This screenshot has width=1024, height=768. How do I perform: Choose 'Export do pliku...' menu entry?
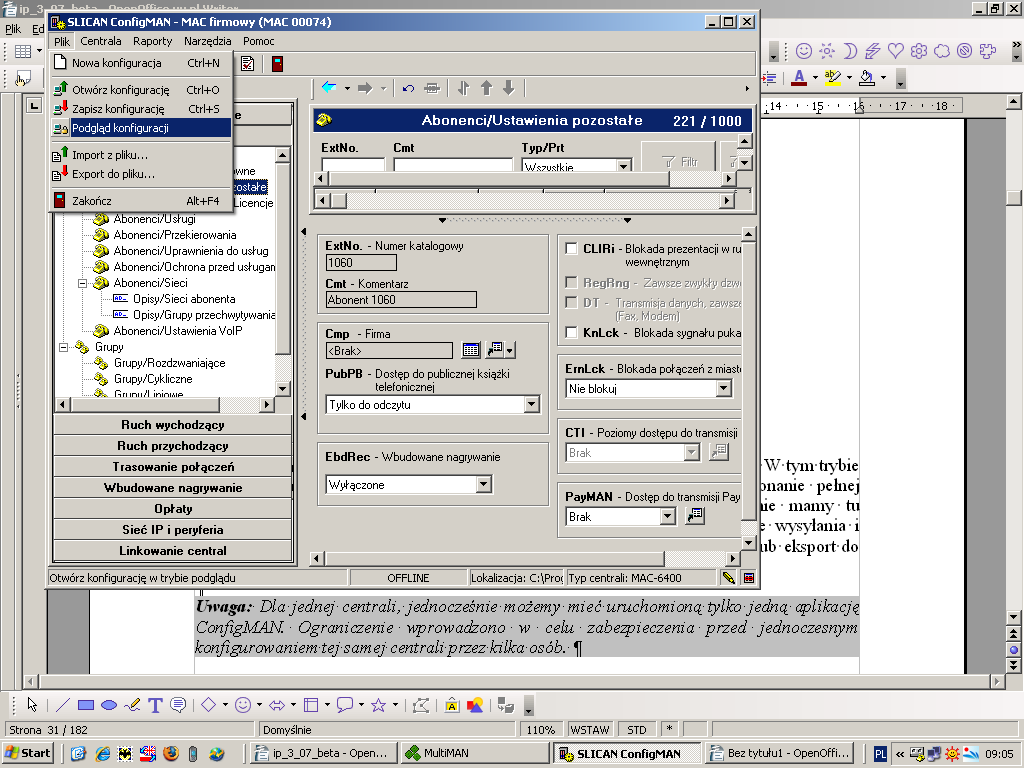click(141, 174)
